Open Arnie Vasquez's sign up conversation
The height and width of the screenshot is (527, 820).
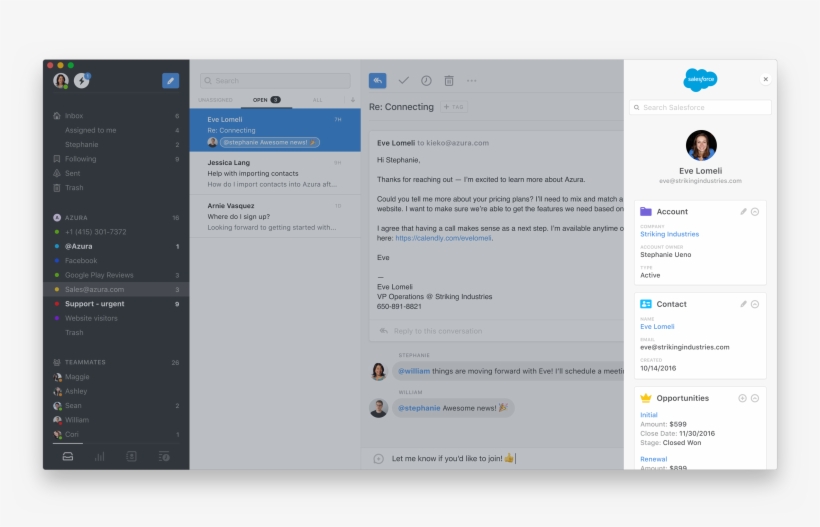pyautogui.click(x=275, y=216)
